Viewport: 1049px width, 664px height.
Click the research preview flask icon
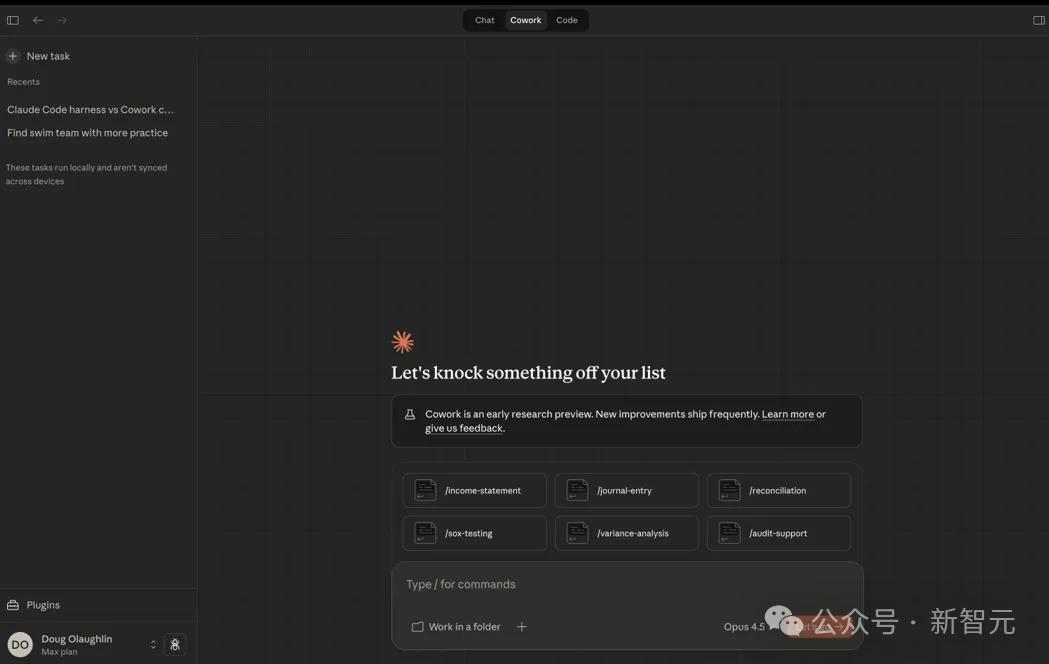(410, 415)
